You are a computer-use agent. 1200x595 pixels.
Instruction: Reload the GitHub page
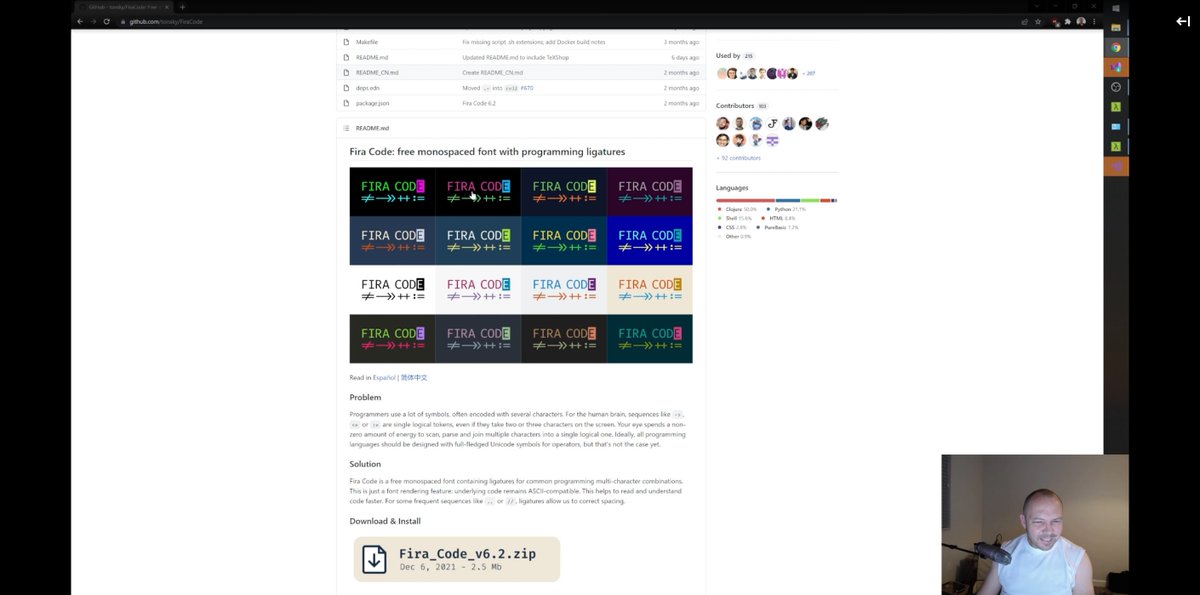tap(106, 21)
